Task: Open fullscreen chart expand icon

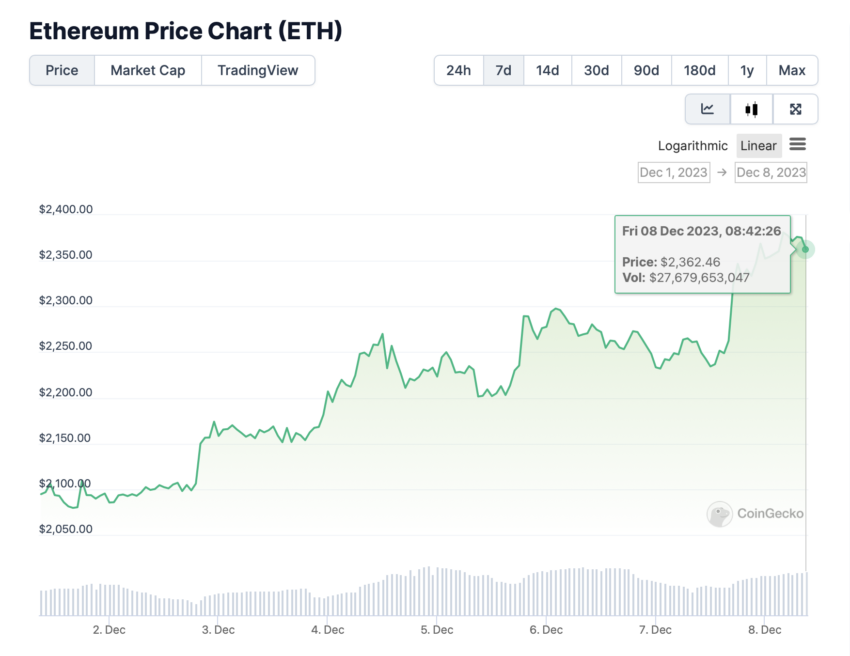Action: click(795, 109)
